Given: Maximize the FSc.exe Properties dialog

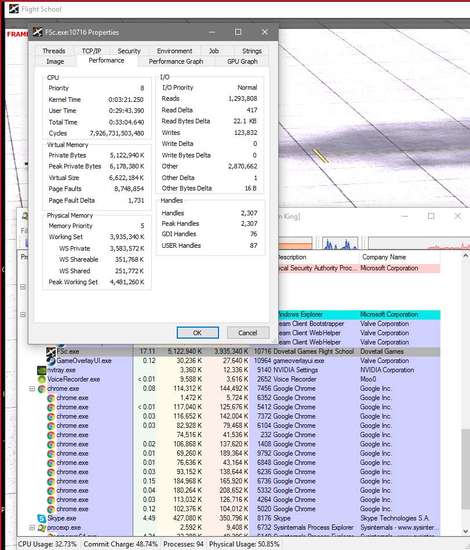Looking at the screenshot, I should (238, 32).
